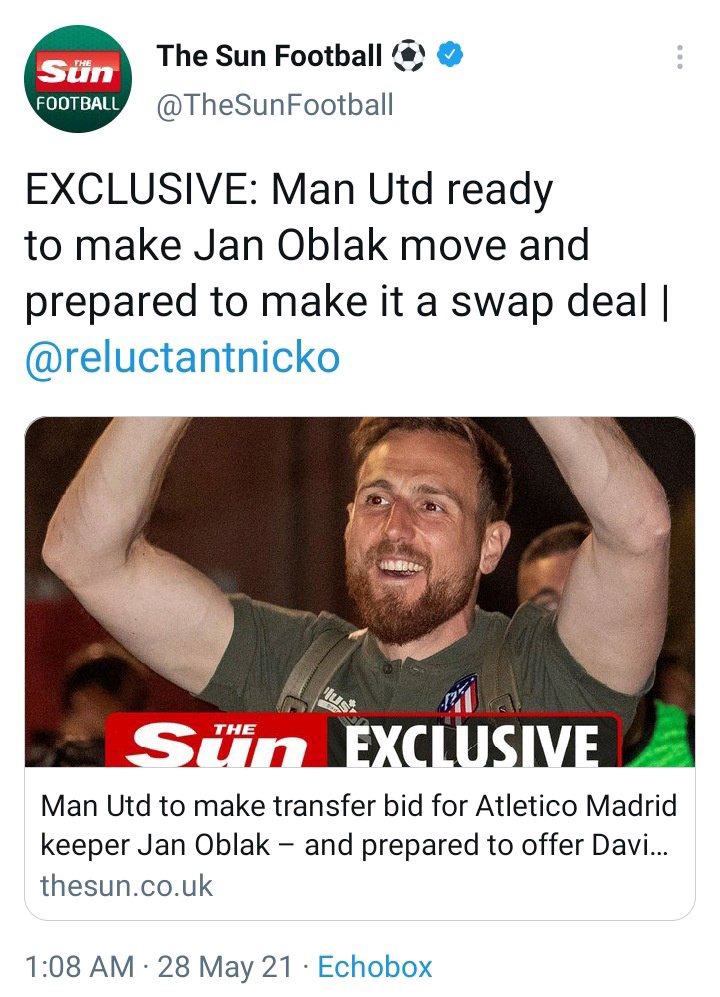
Task: Open the Echobox source link
Action: point(375,967)
